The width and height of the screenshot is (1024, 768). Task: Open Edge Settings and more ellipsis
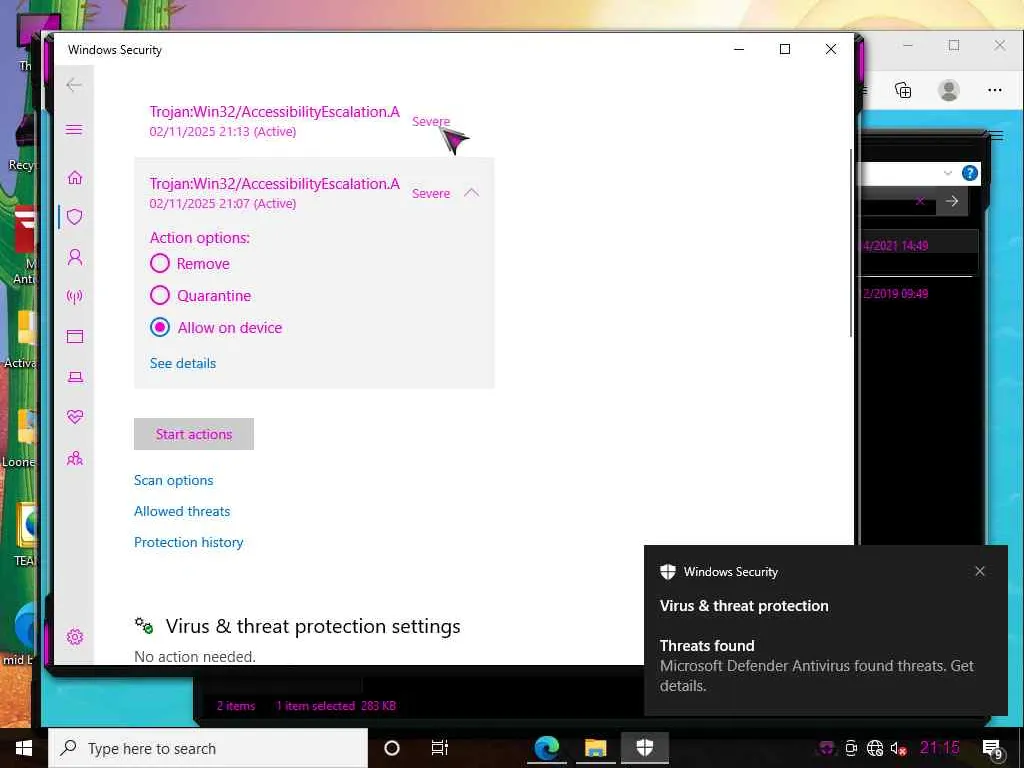coord(995,90)
